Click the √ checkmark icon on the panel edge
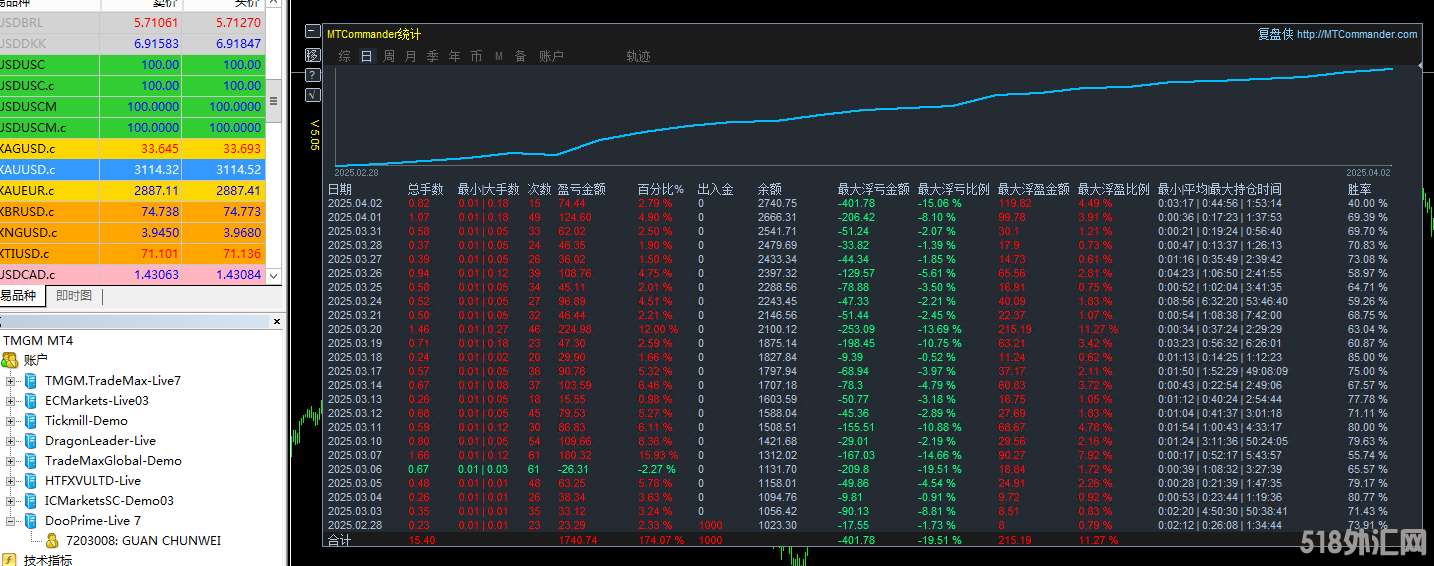This screenshot has width=1434, height=566. coord(313,95)
